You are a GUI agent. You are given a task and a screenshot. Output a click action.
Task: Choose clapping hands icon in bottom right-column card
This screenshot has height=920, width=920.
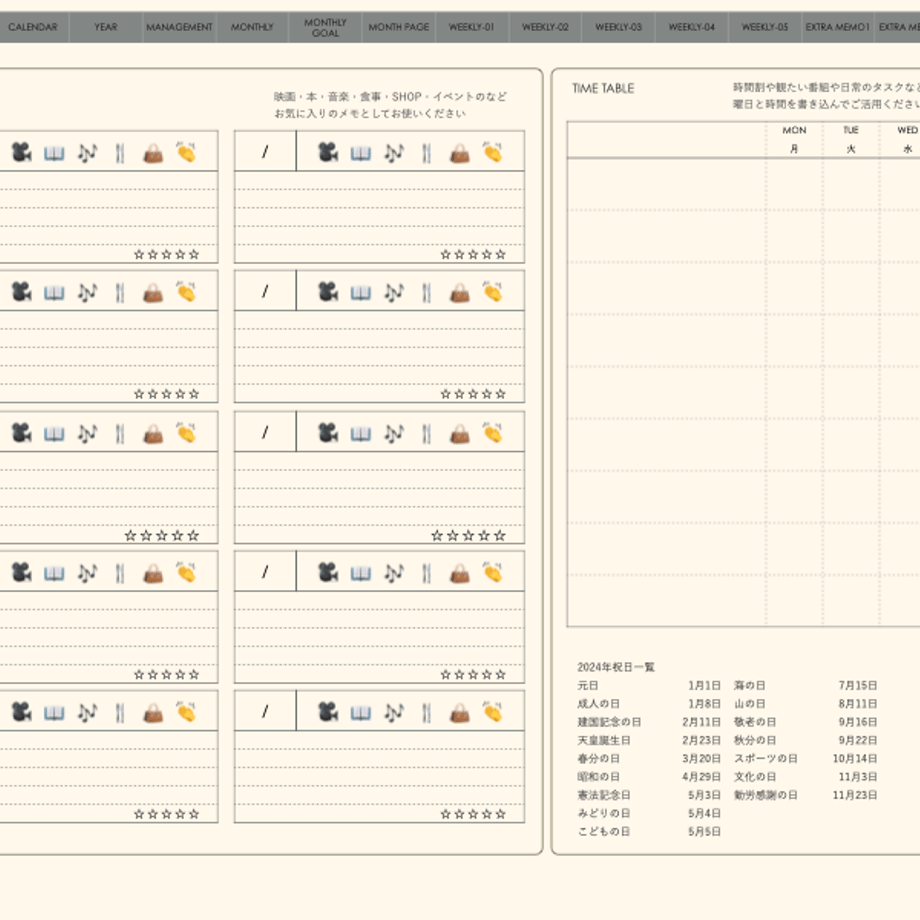point(493,711)
